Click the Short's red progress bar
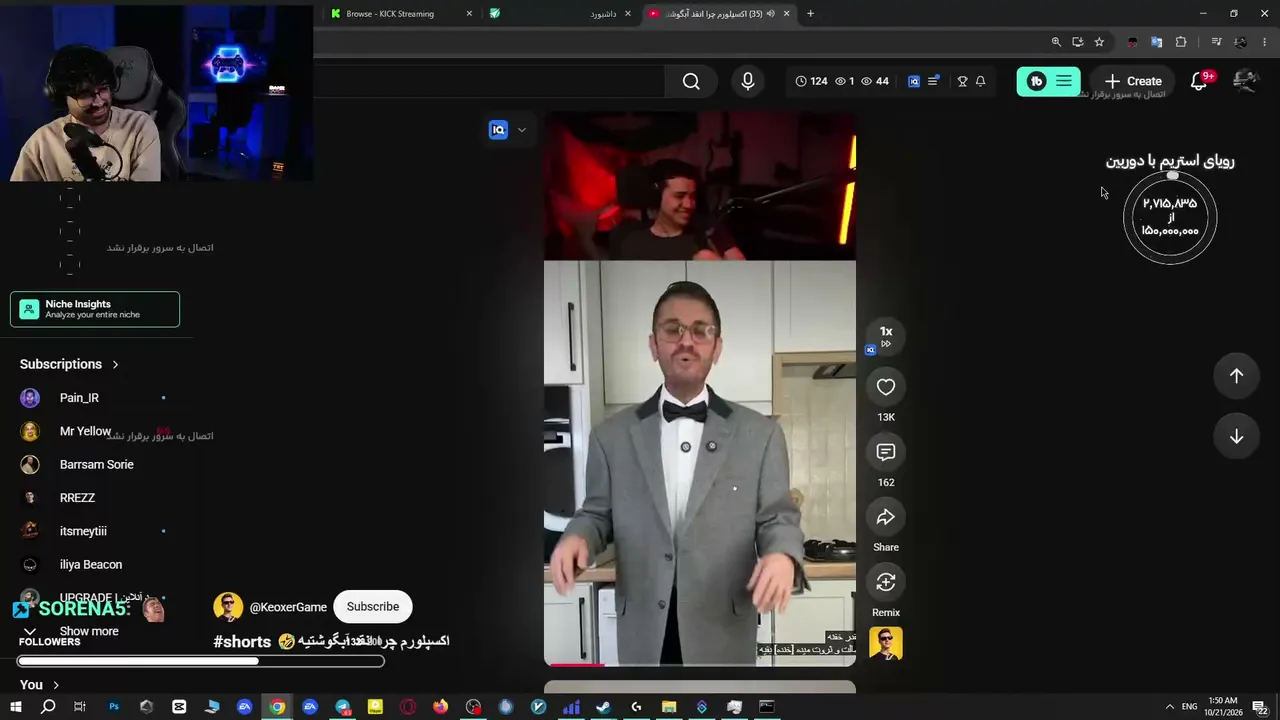The image size is (1280, 720). 575,664
